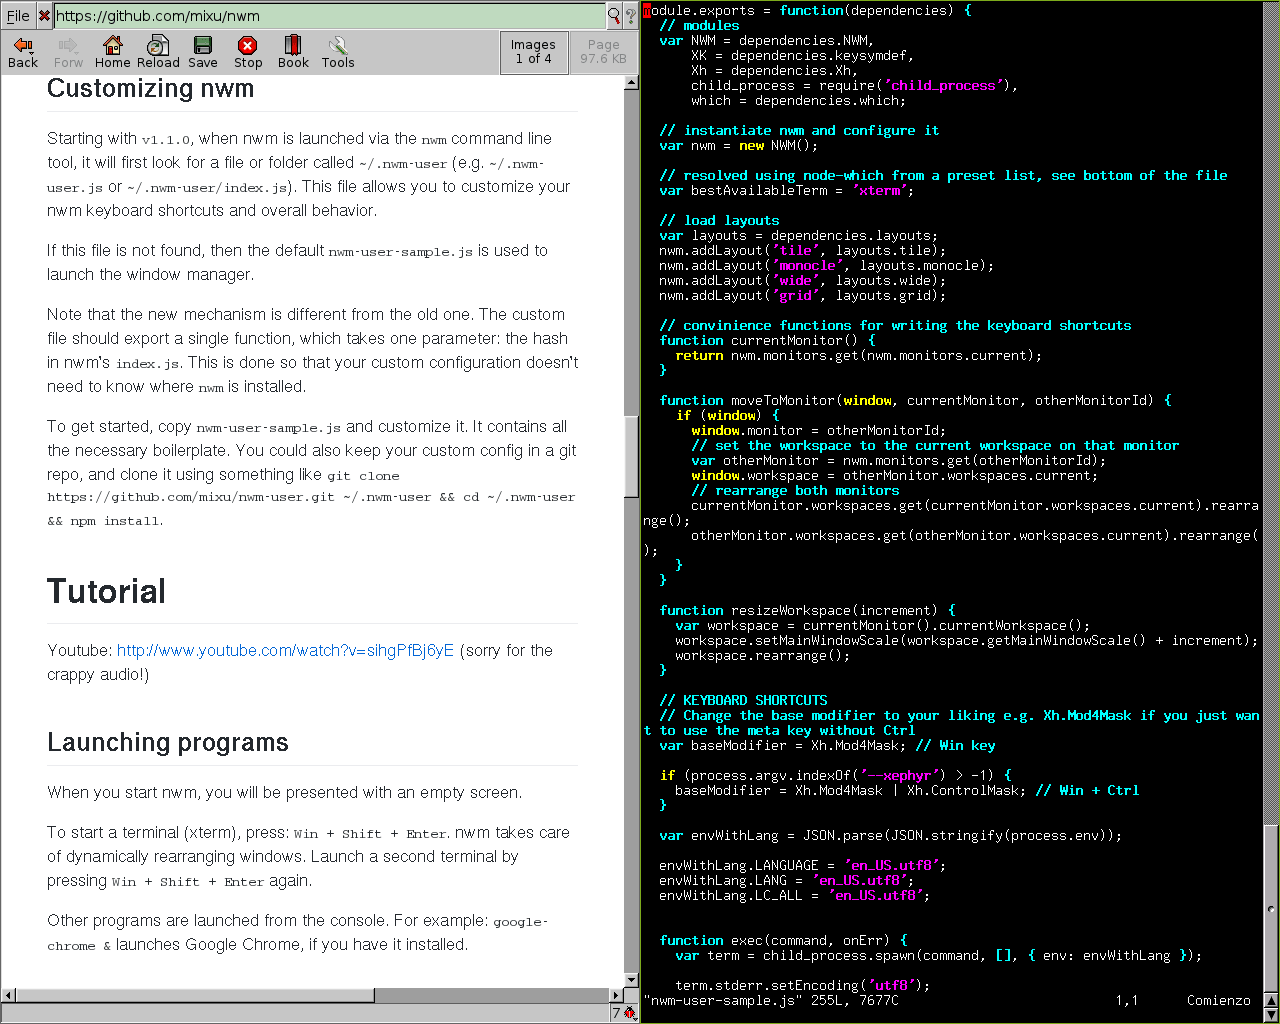This screenshot has width=1280, height=1024.
Task: Click the 'grid' layout string in vim
Action: 795,296
